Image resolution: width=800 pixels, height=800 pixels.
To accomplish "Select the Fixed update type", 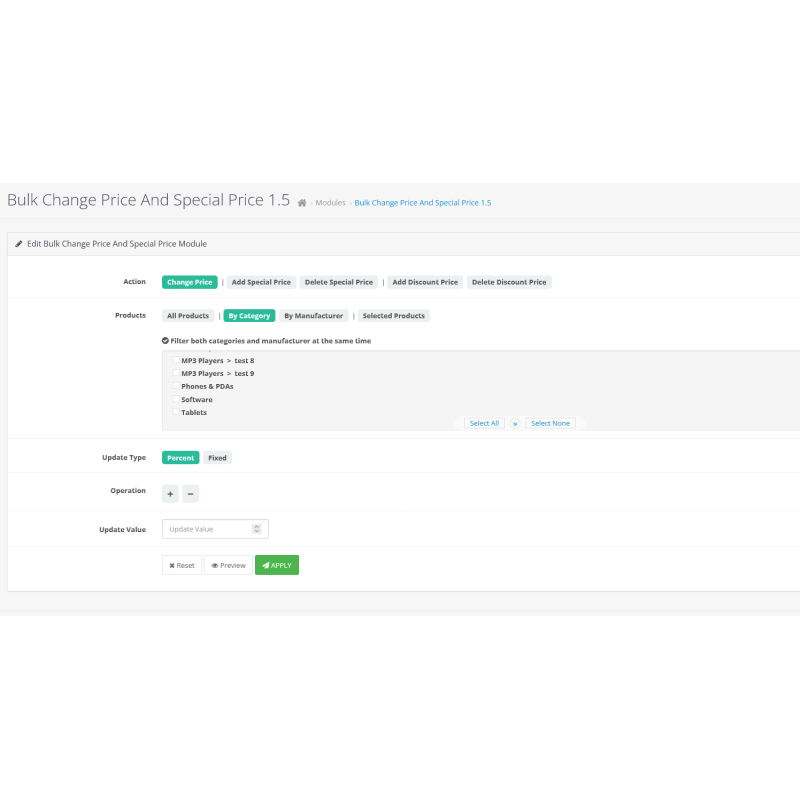I will click(217, 457).
